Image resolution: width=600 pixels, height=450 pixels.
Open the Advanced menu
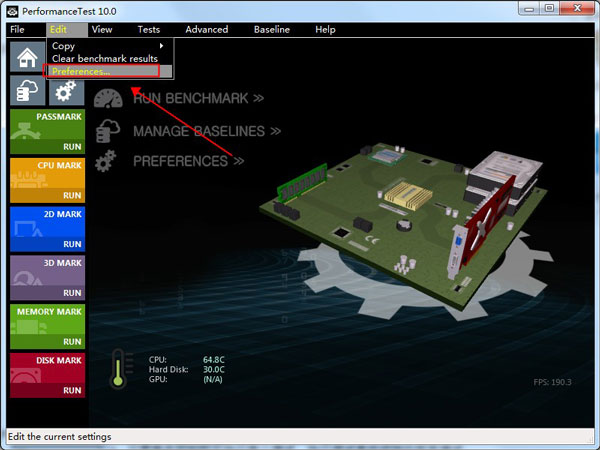pyautogui.click(x=206, y=29)
